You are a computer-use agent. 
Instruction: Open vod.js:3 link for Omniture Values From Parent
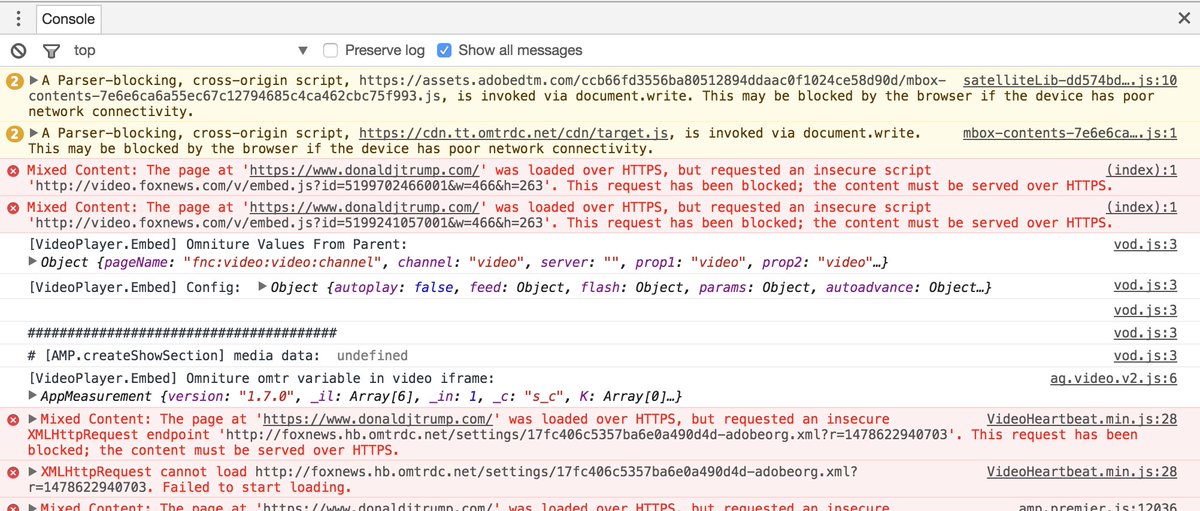pos(1145,245)
